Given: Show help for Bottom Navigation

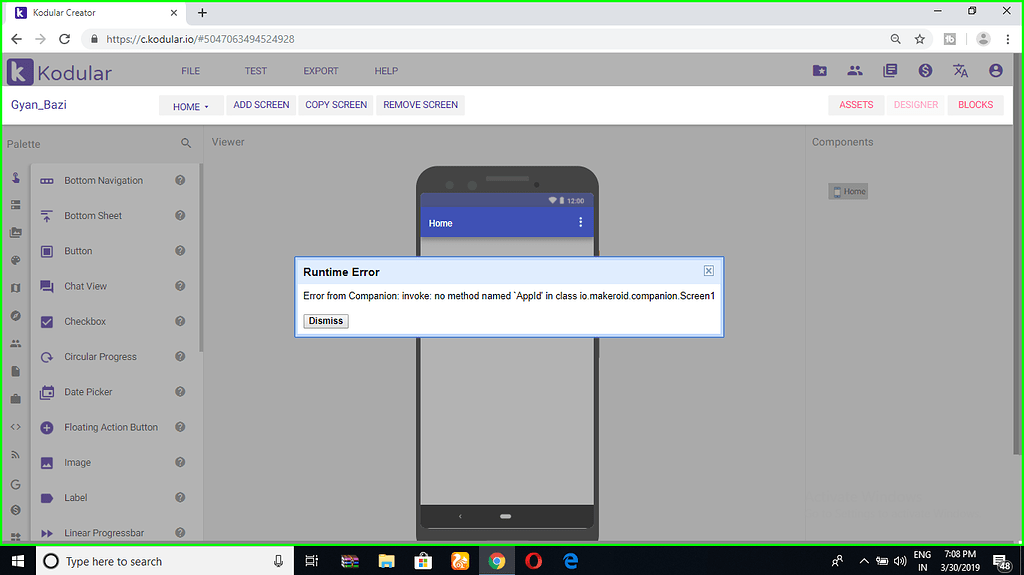Looking at the screenshot, I should (180, 180).
